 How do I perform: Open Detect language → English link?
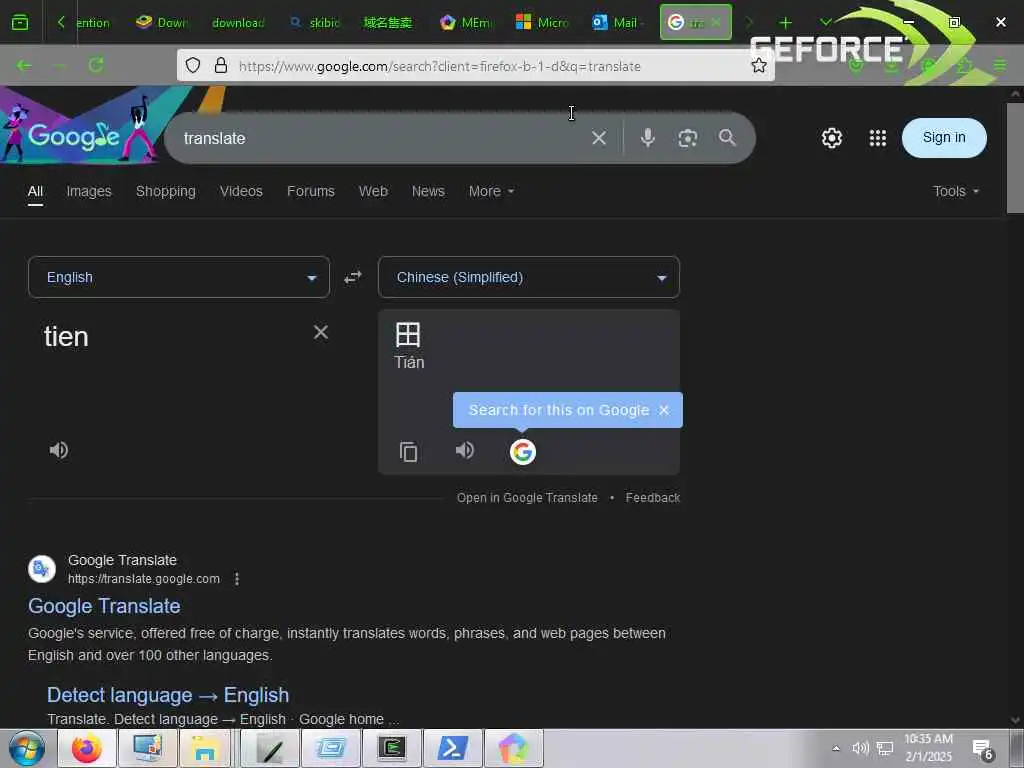tap(168, 695)
